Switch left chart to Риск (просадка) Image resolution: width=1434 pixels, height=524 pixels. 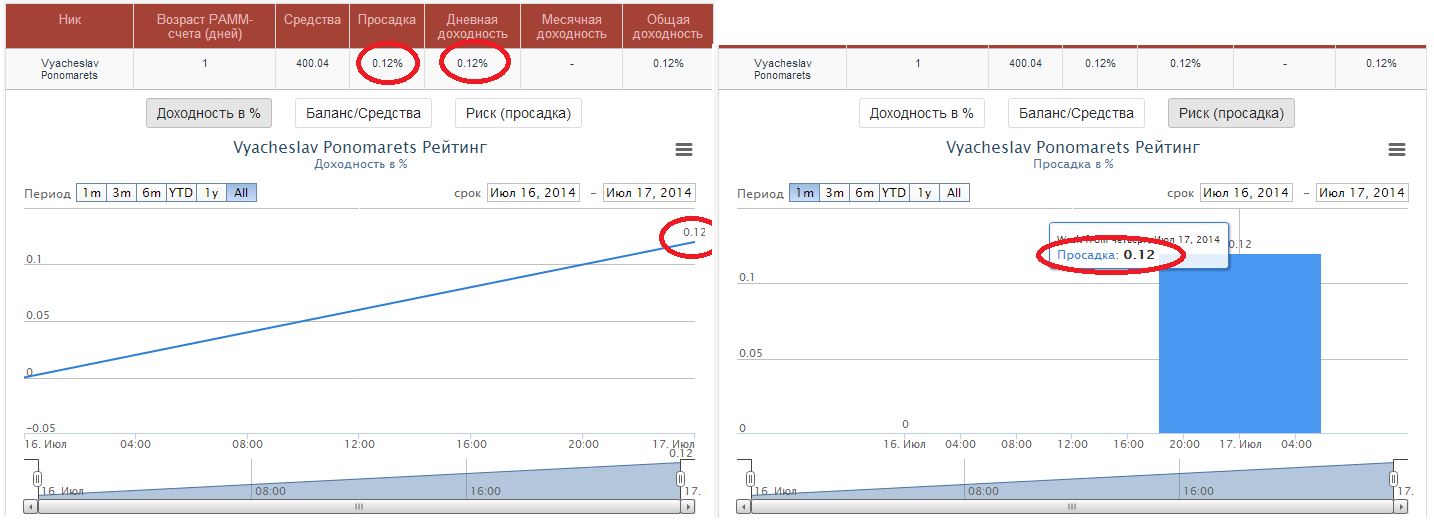tap(518, 113)
